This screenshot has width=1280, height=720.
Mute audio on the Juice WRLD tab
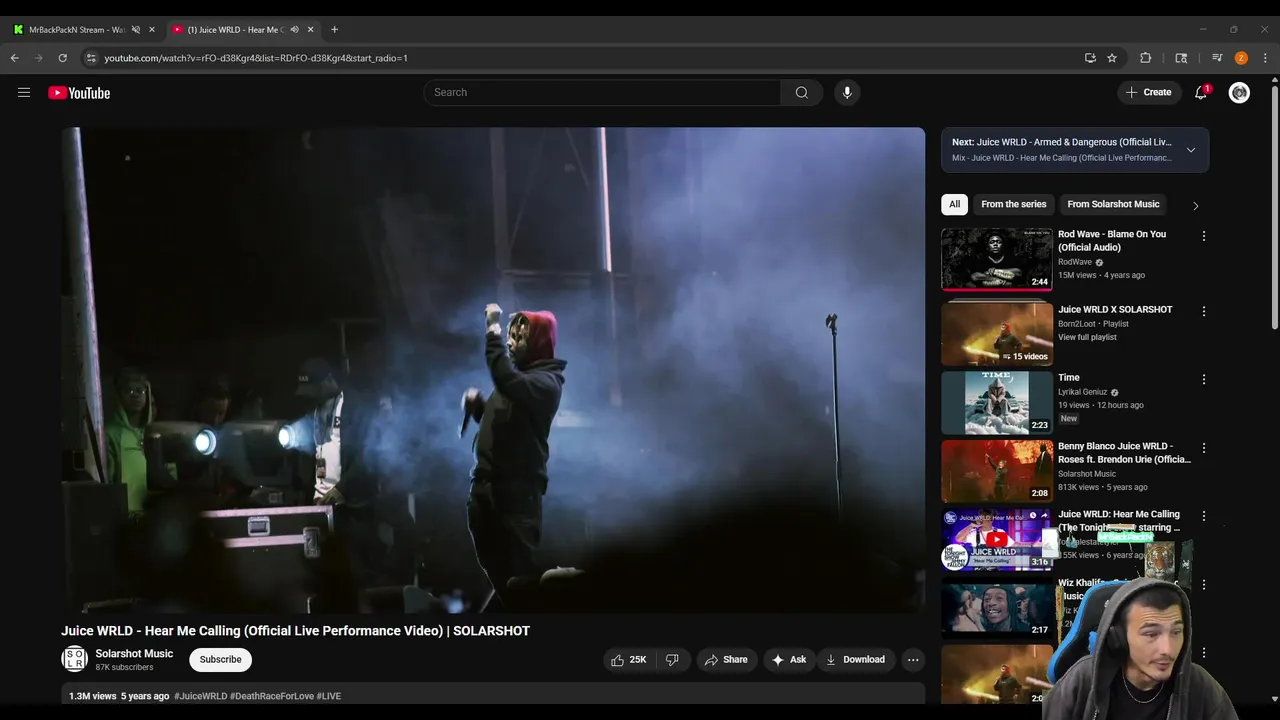pyautogui.click(x=294, y=30)
